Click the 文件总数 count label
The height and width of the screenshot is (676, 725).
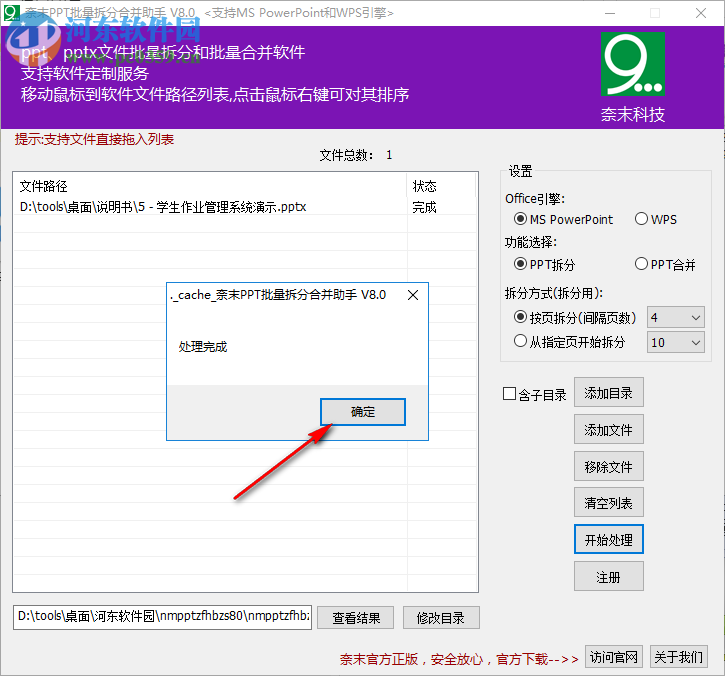(x=356, y=155)
